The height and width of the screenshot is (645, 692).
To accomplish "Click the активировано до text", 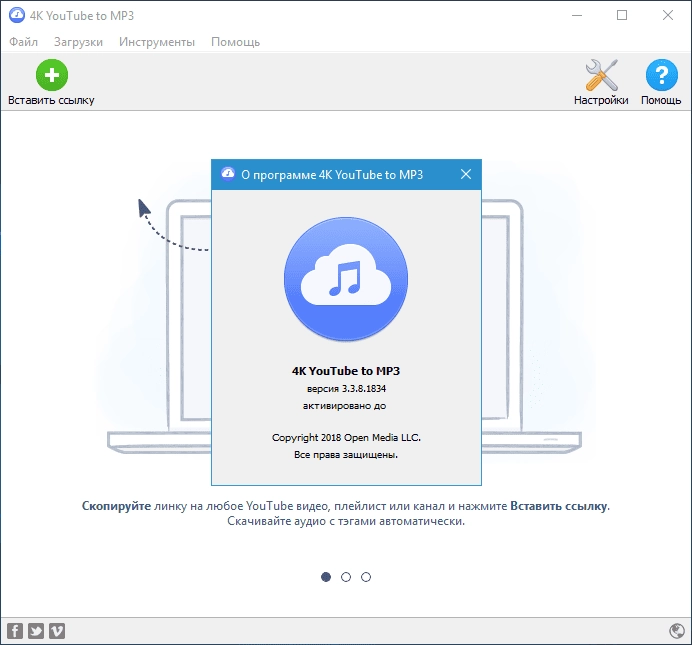I will (344, 406).
